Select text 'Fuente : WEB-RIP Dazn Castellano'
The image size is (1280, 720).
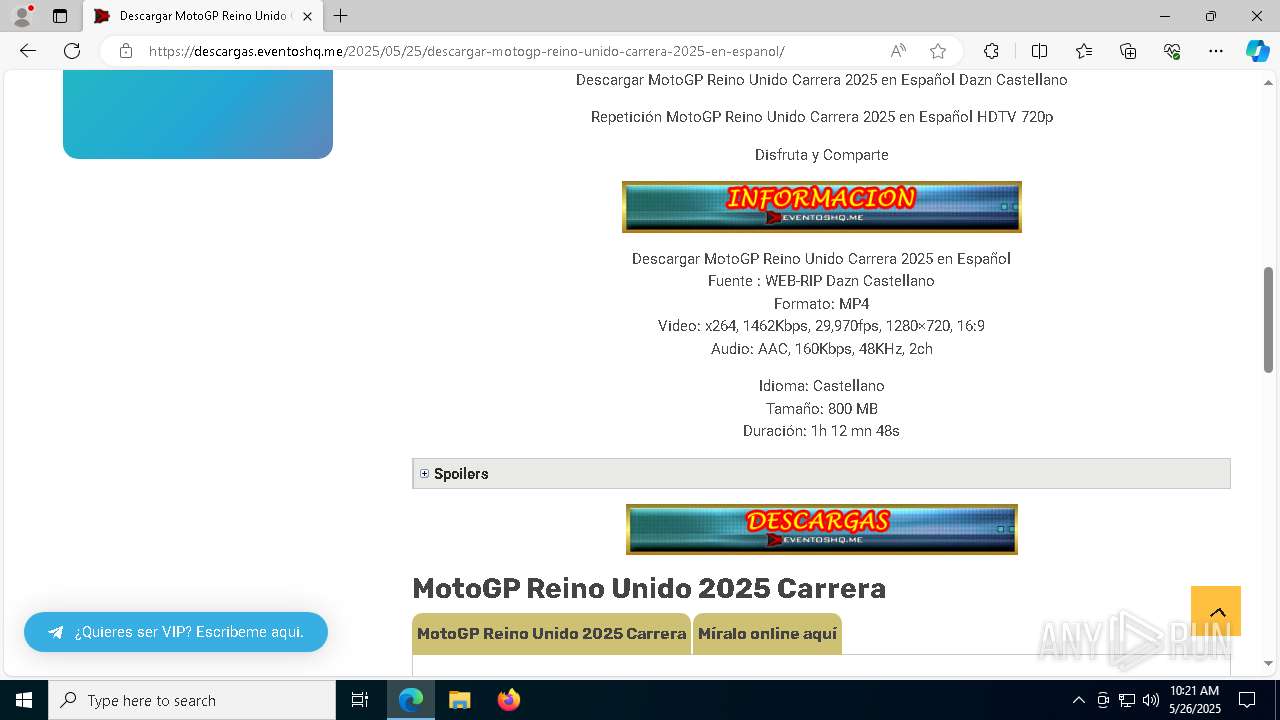pos(821,281)
